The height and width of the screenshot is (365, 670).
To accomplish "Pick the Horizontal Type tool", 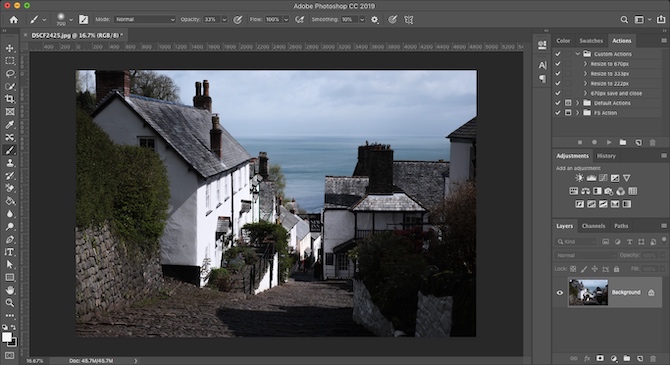I will pyautogui.click(x=9, y=252).
